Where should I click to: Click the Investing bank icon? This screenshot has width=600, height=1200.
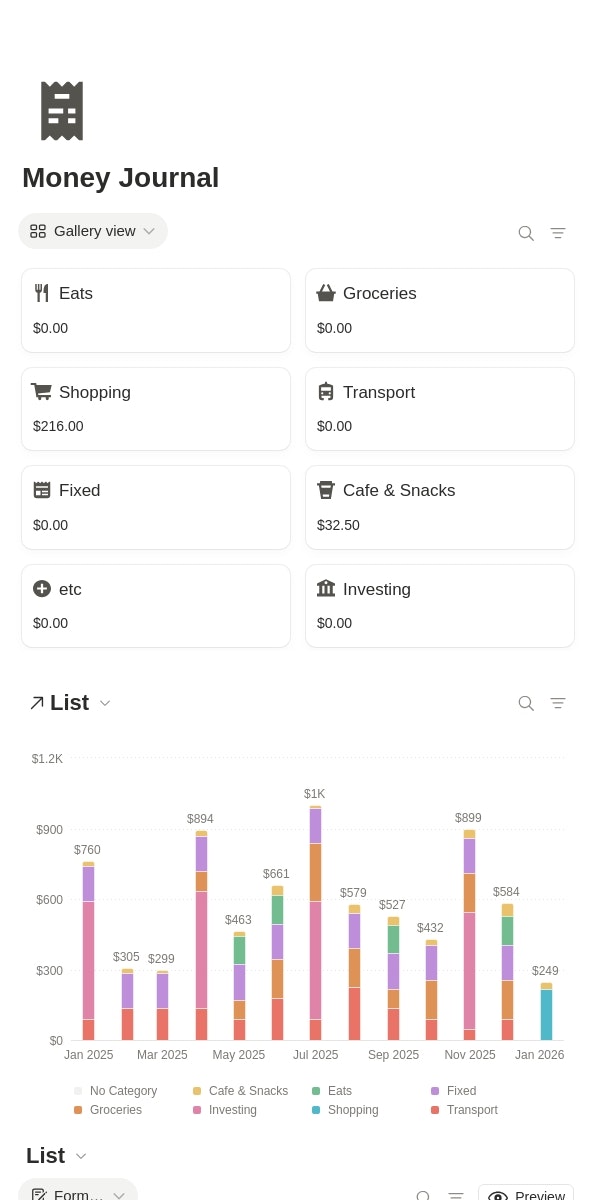click(x=326, y=589)
